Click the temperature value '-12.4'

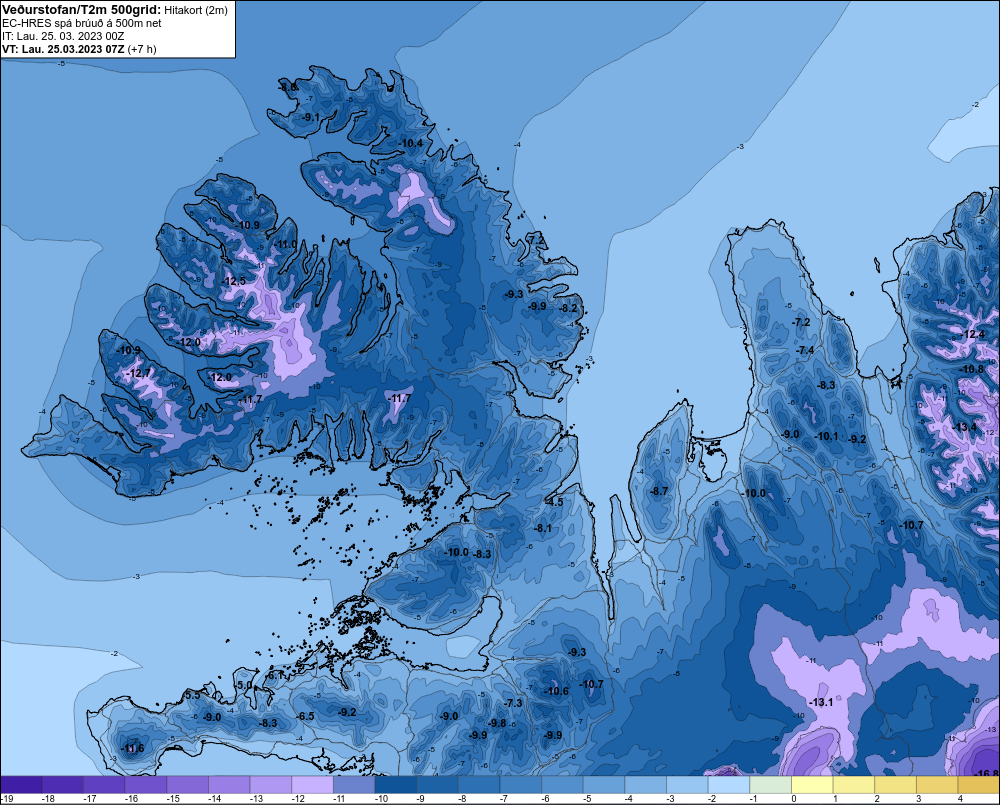[x=972, y=335]
